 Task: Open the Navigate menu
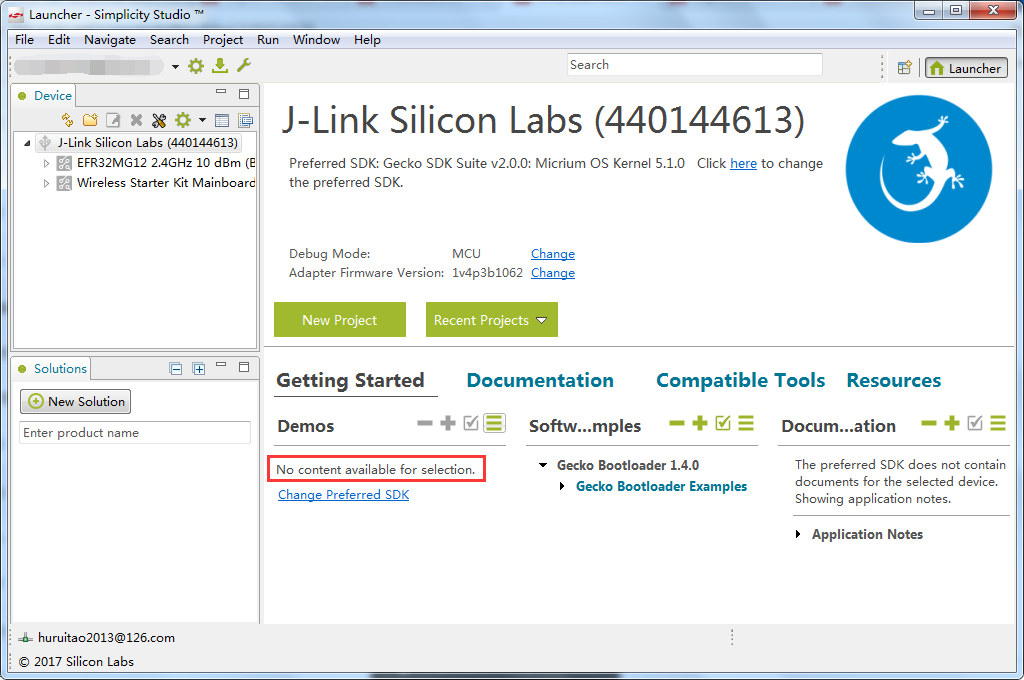point(110,40)
